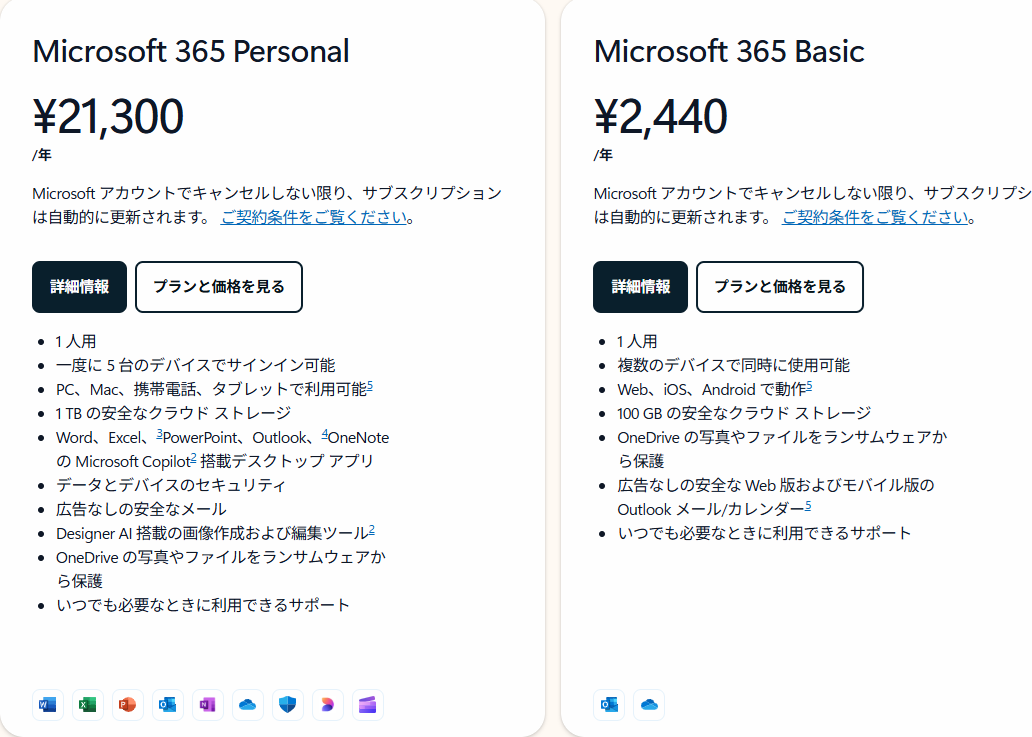Click the Word icon in Personal plan
This screenshot has height=737, width=1032.
[47, 705]
